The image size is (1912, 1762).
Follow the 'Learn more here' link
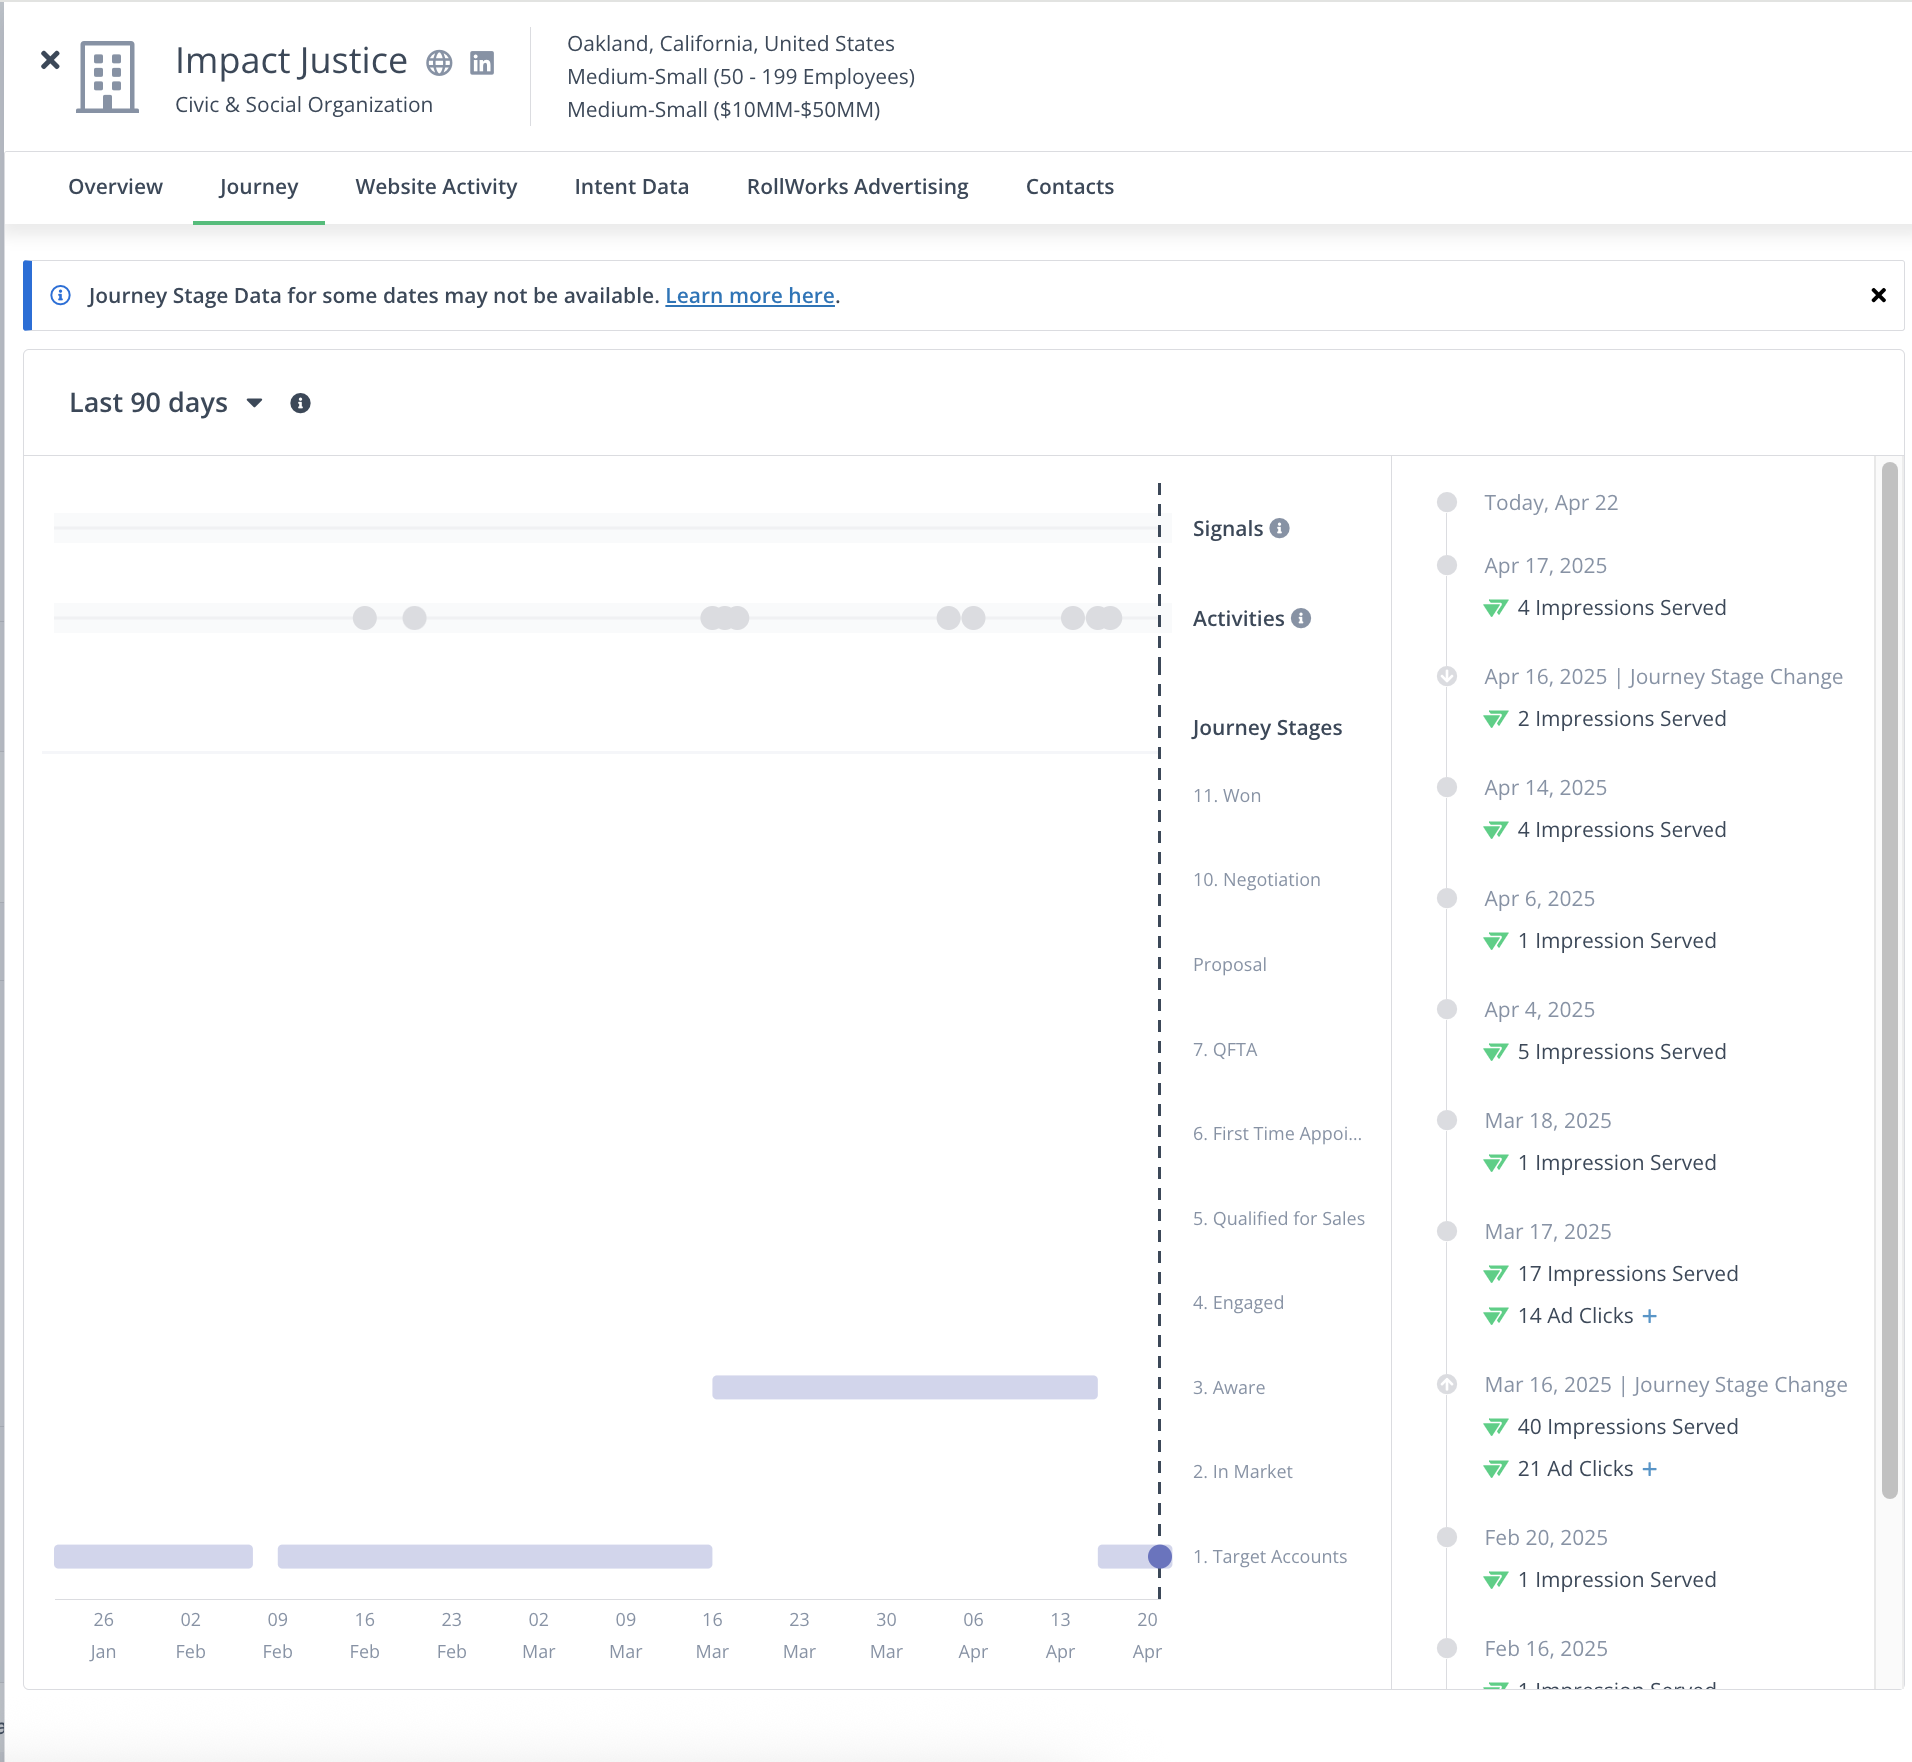(x=750, y=296)
